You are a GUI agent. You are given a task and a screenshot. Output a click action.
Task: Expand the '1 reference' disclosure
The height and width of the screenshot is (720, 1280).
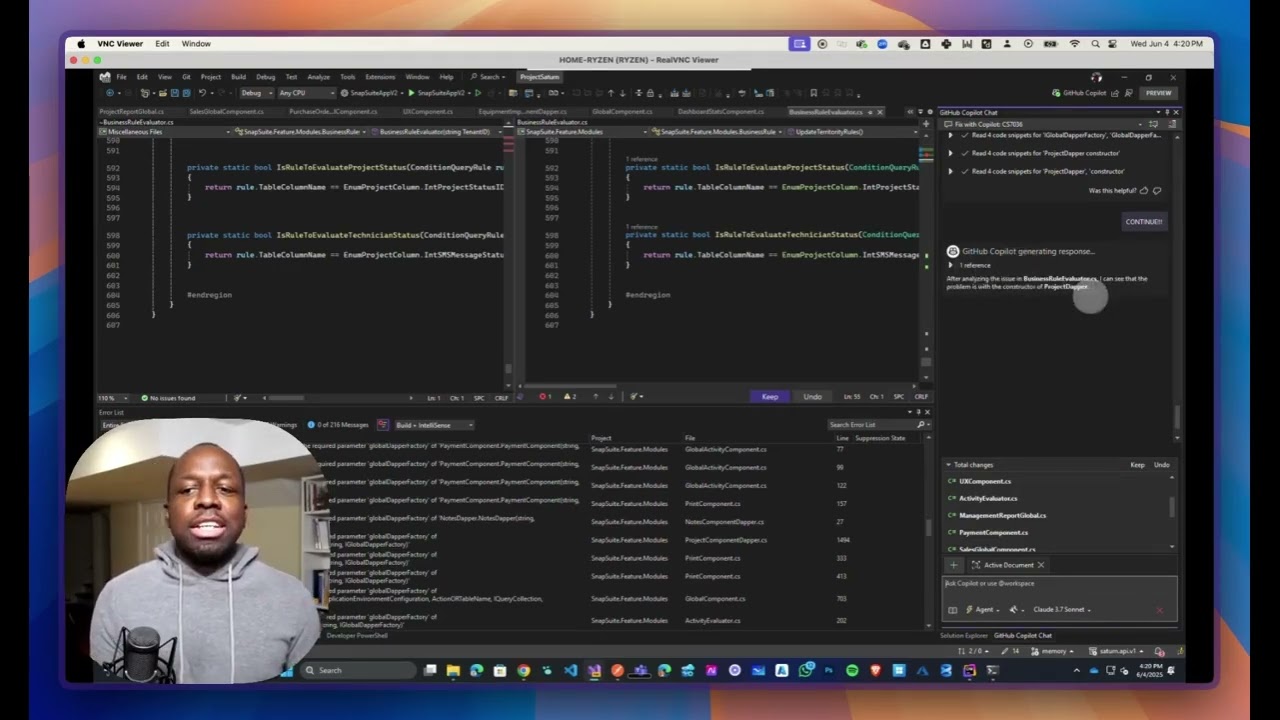click(x=951, y=265)
